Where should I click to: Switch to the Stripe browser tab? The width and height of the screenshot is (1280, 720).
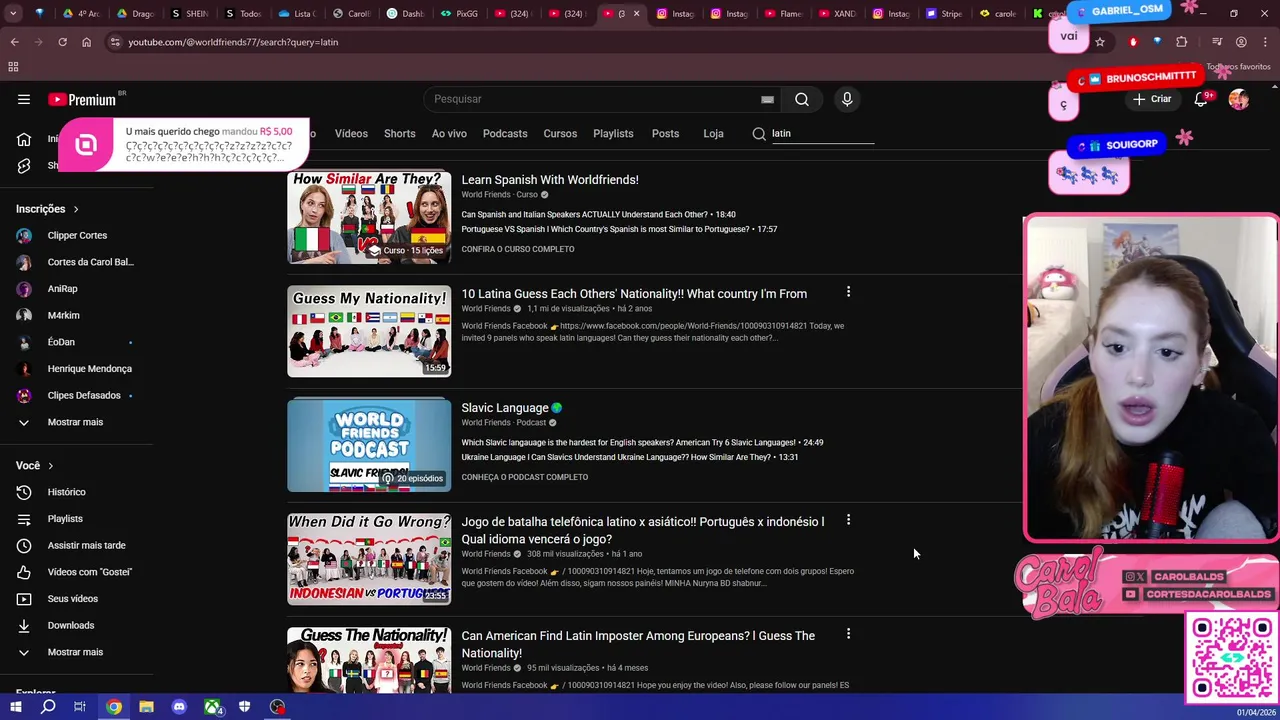click(x=943, y=14)
